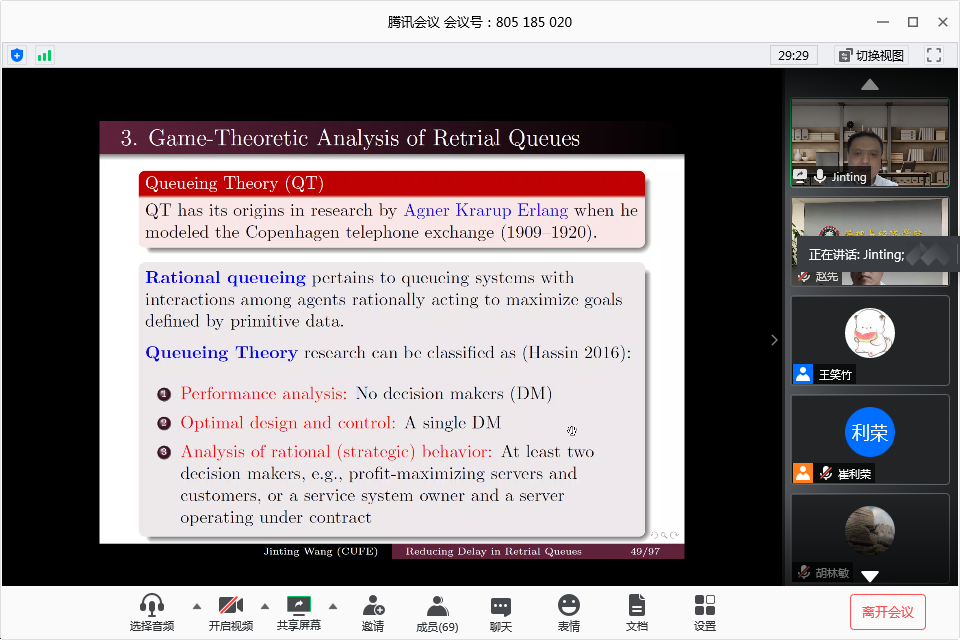Click the meeting timer 29:29
Image resolution: width=960 pixels, height=640 pixels.
pos(793,56)
